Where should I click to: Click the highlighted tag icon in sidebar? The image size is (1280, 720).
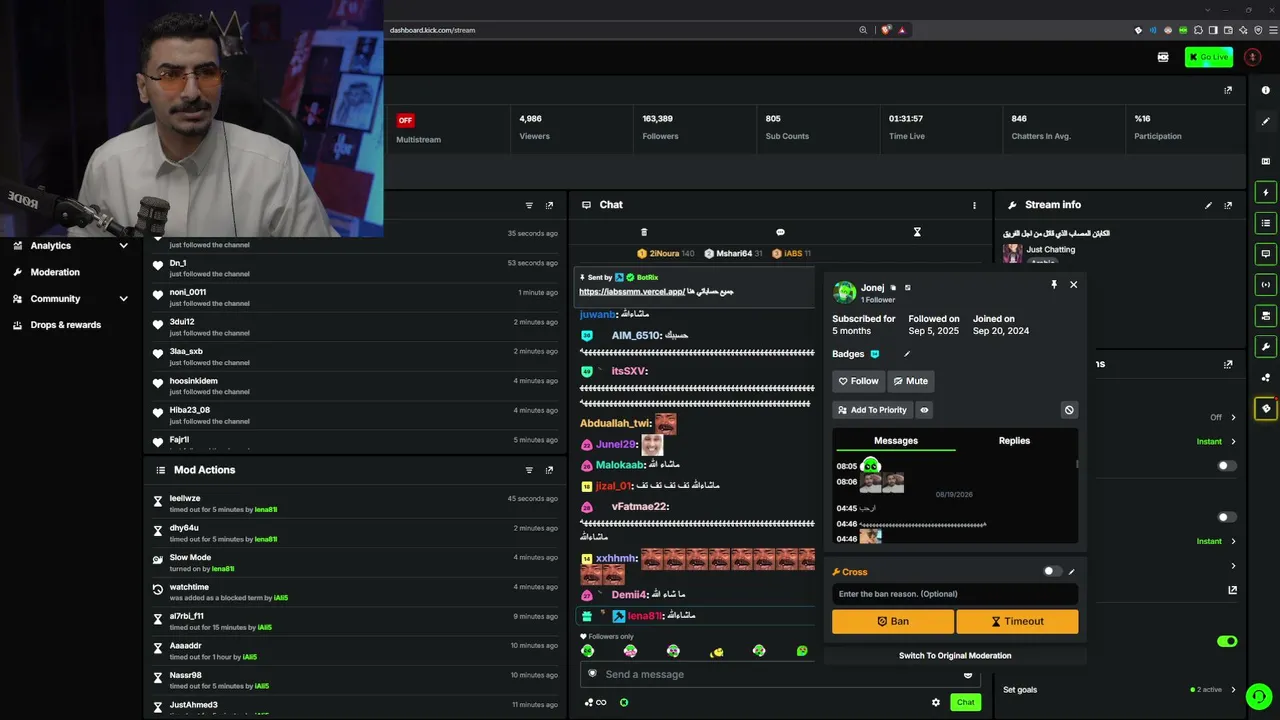(1266, 408)
